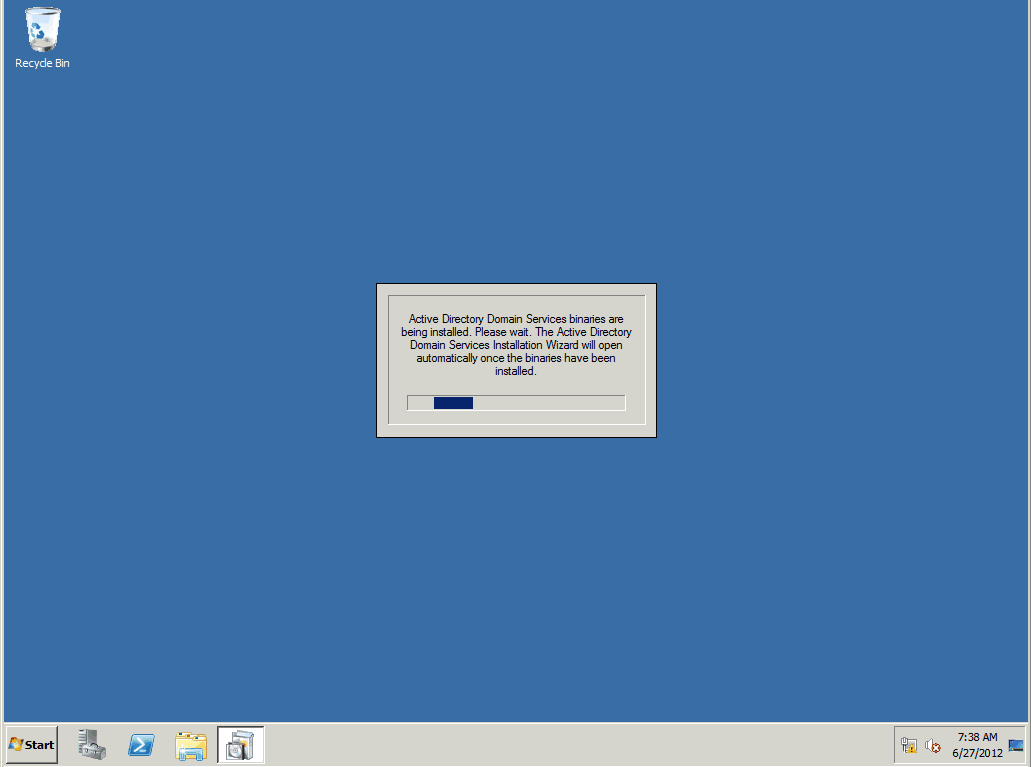
Task: Open the Start menu
Action: click(32, 745)
